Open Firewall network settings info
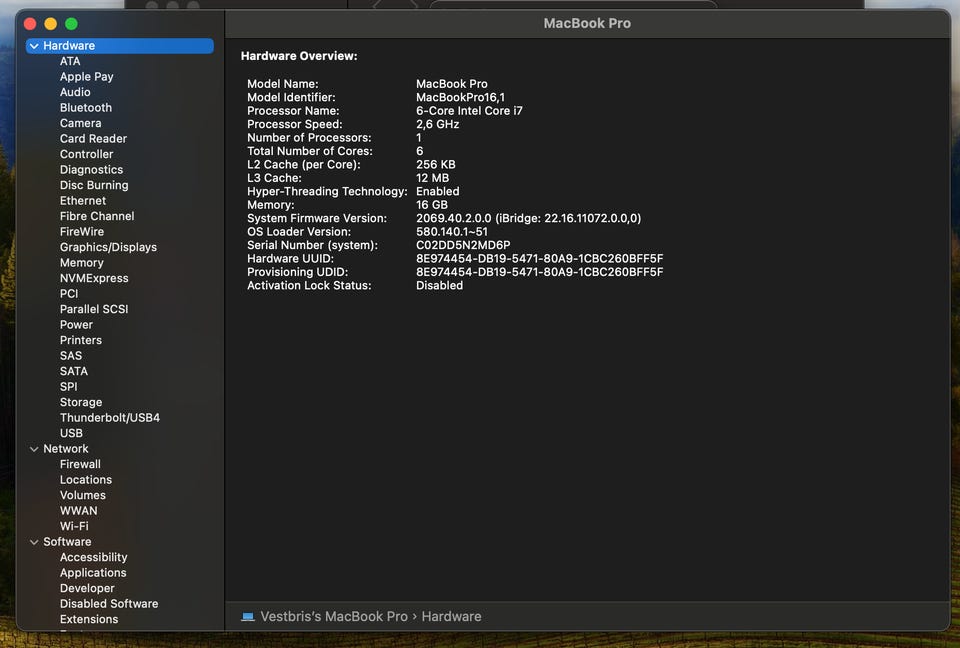 (80, 464)
